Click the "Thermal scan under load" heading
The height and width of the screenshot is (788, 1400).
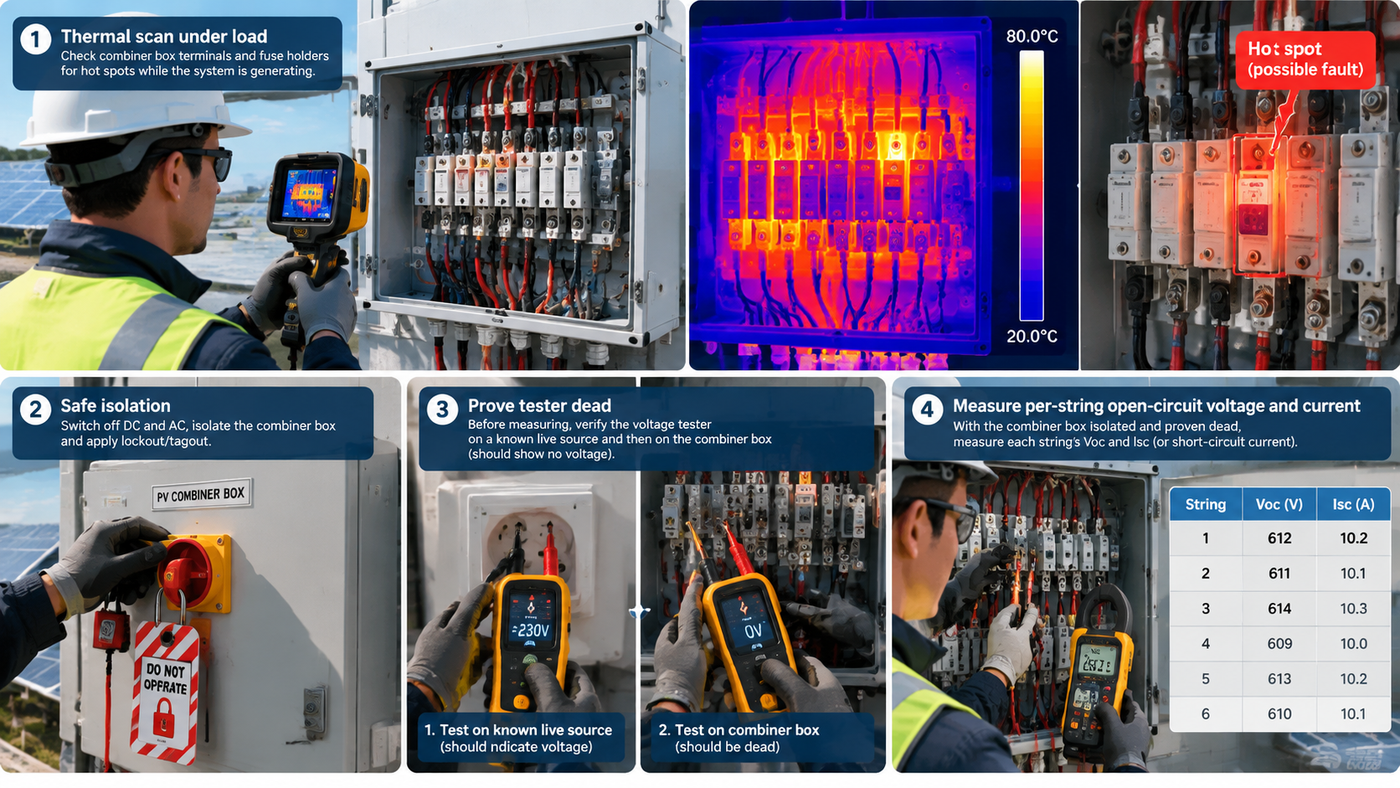click(x=164, y=37)
